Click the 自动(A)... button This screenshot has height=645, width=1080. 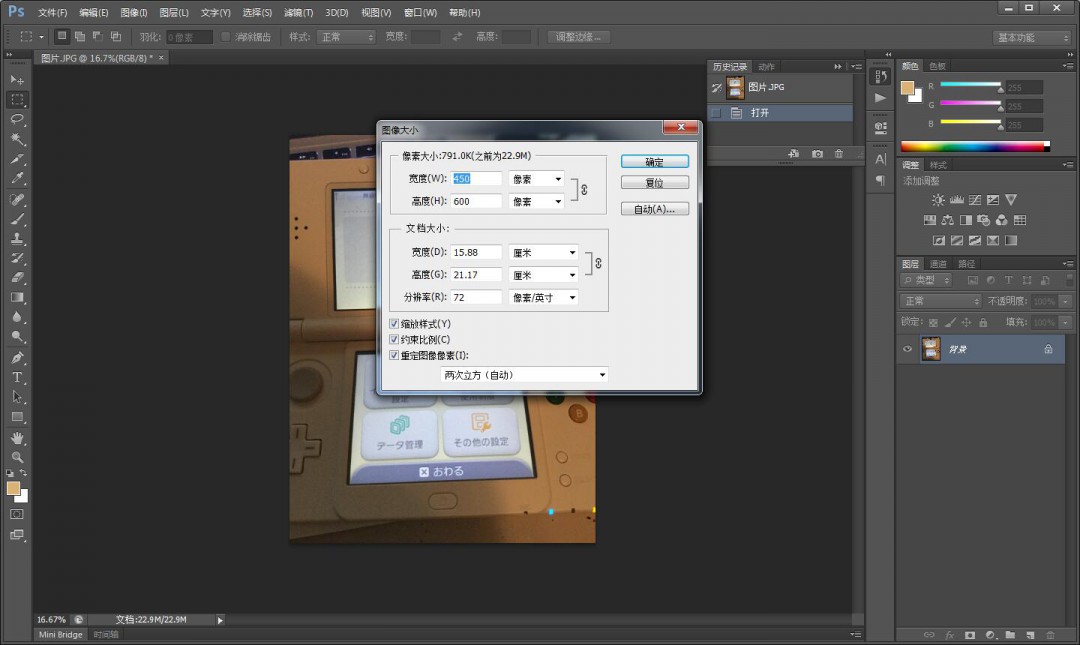[x=654, y=209]
